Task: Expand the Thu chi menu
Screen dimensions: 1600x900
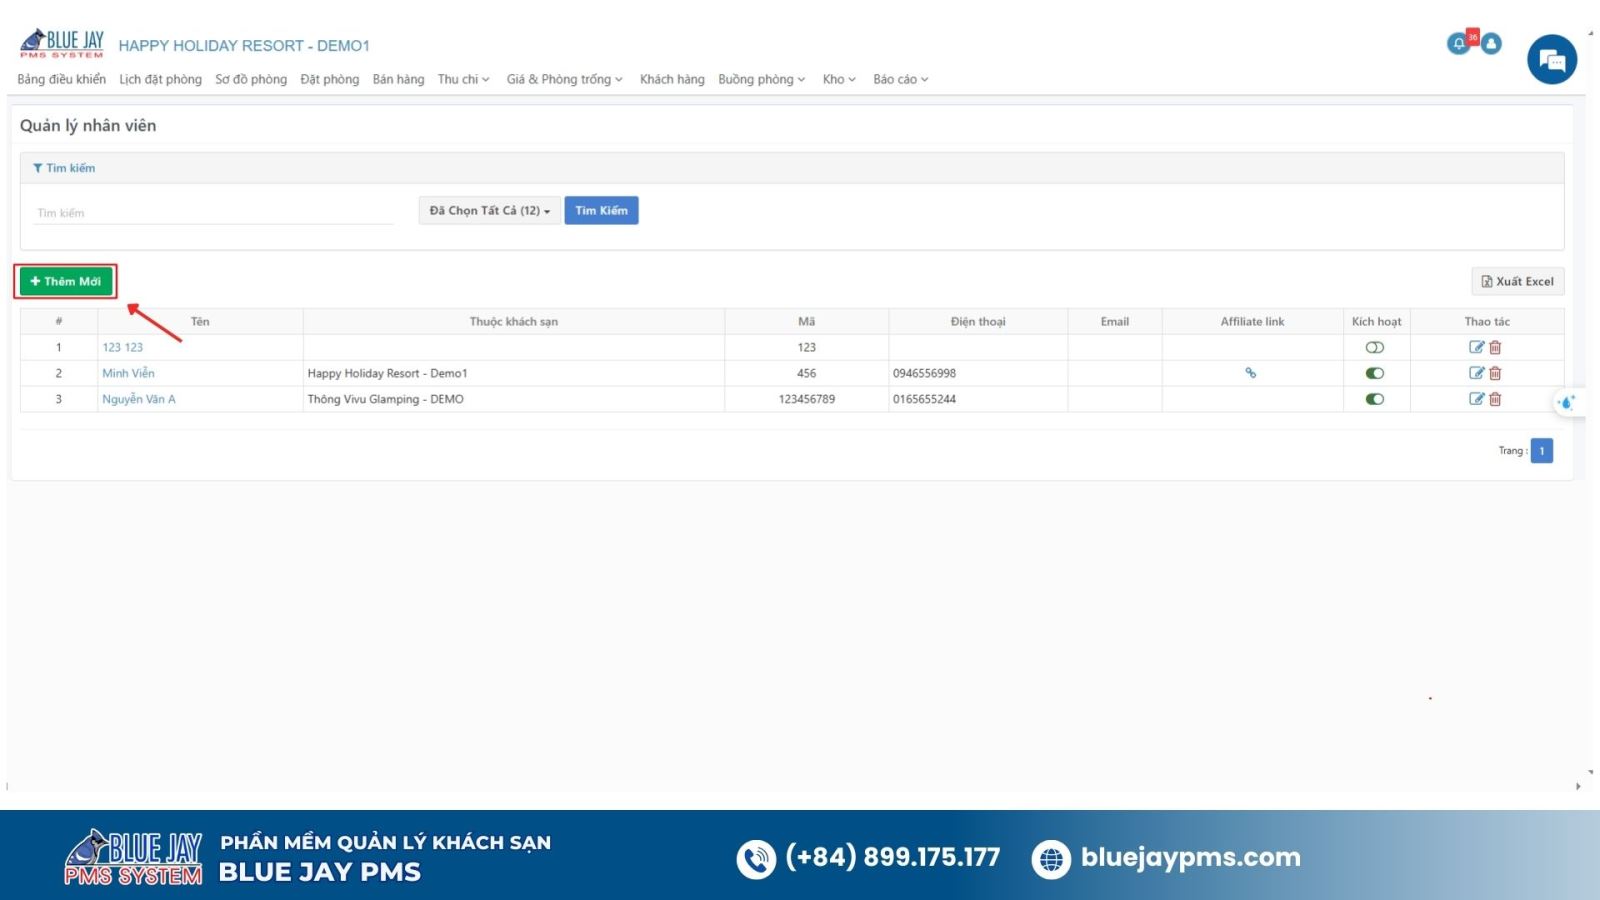Action: (463, 79)
